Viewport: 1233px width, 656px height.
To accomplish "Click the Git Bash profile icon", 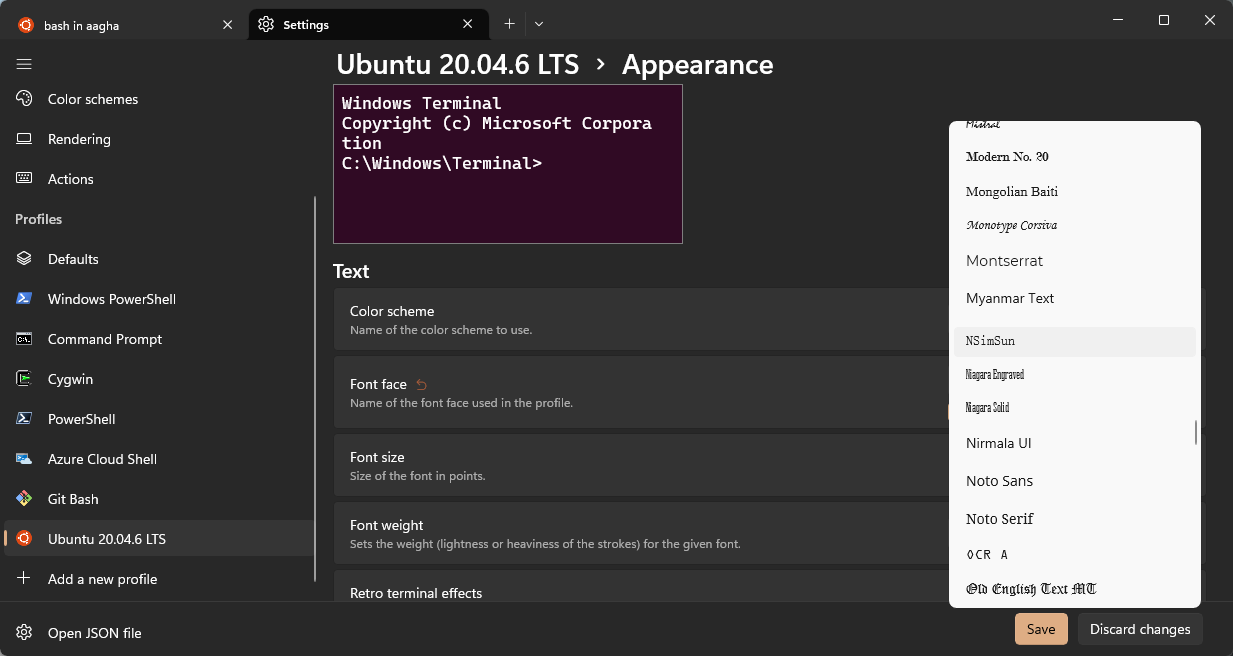I will click(24, 499).
